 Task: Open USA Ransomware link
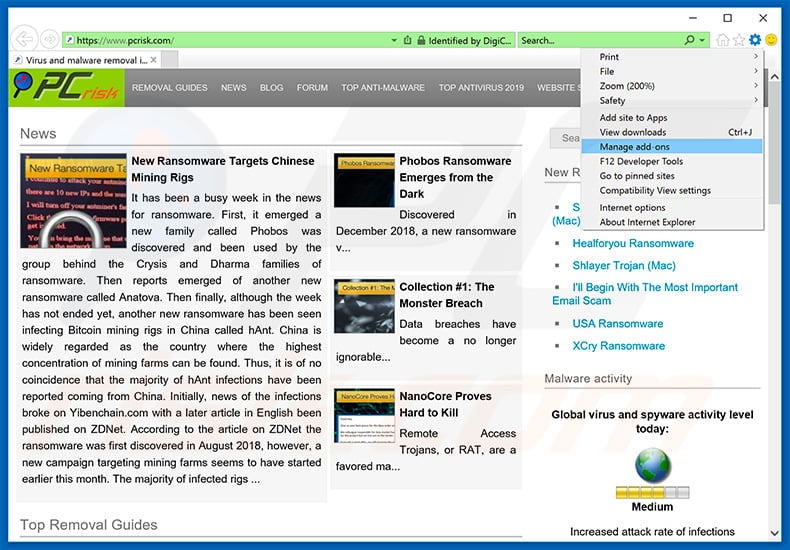point(618,324)
